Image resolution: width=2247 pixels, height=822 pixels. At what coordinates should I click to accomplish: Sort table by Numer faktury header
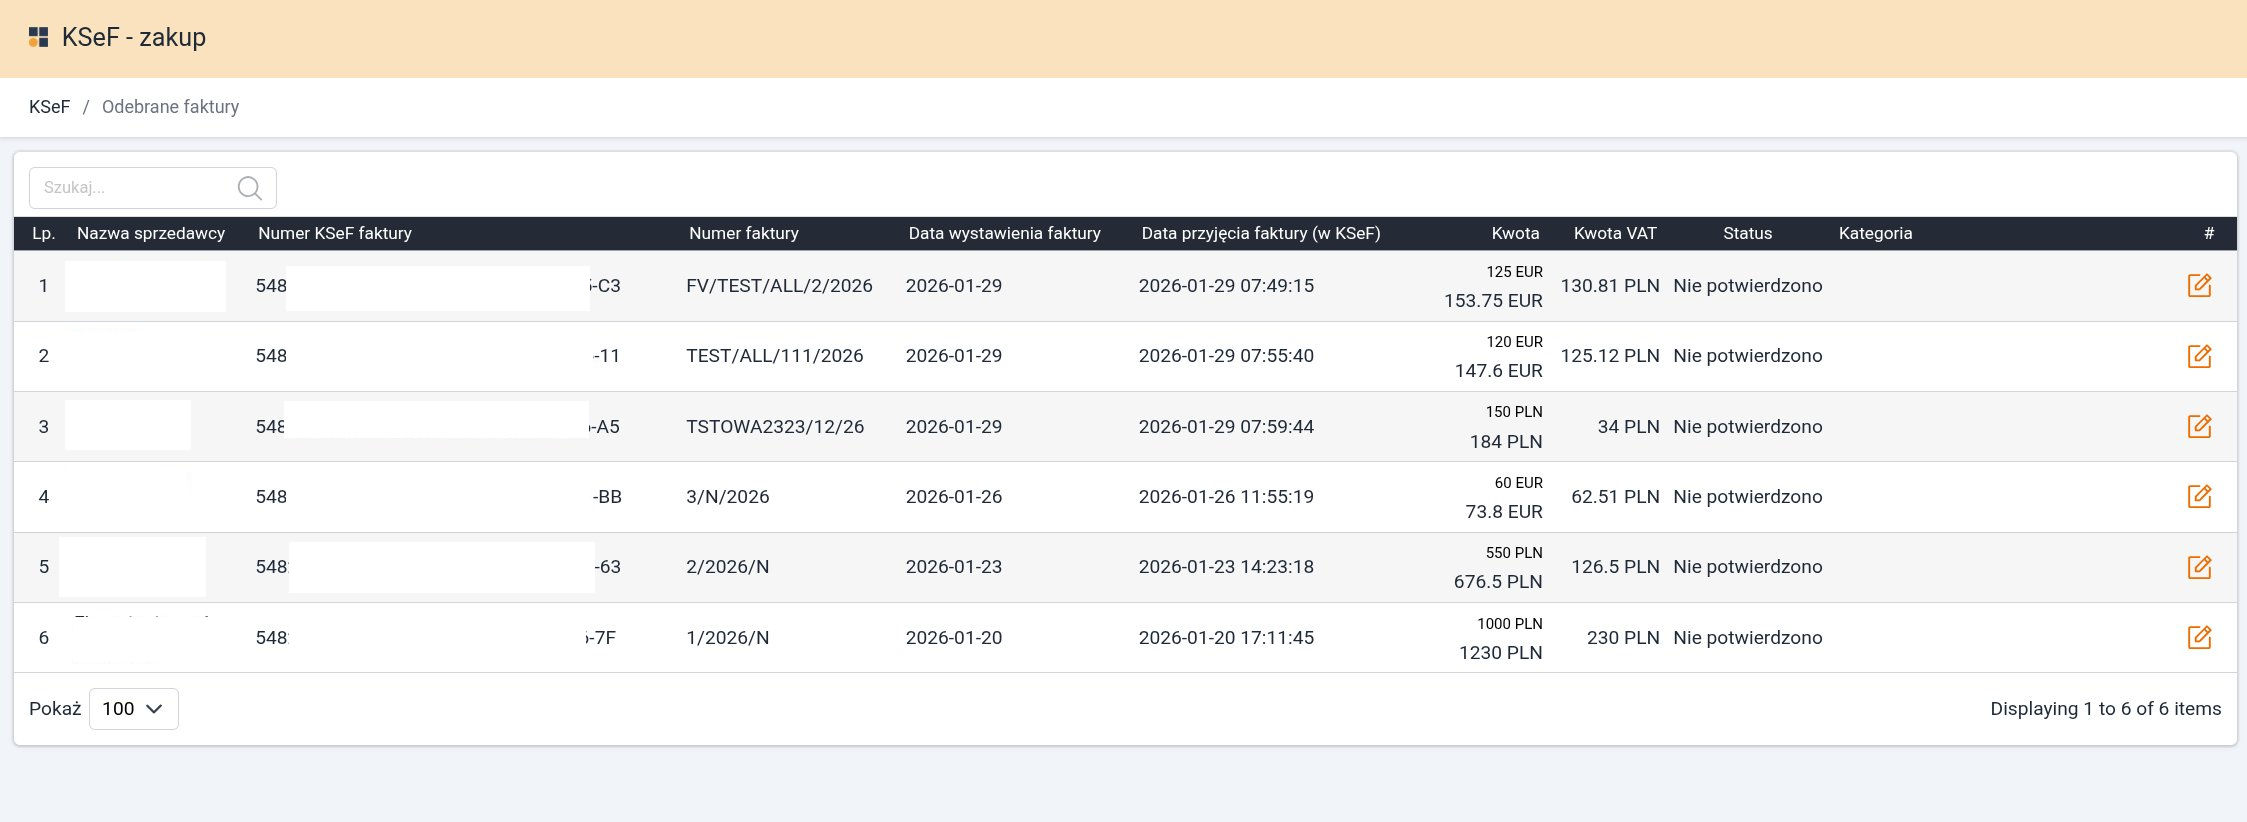743,233
